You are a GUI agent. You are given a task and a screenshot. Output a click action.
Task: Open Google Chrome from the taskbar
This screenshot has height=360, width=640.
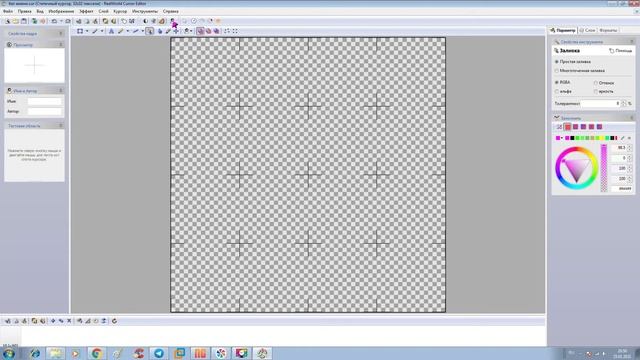pyautogui.click(x=96, y=353)
